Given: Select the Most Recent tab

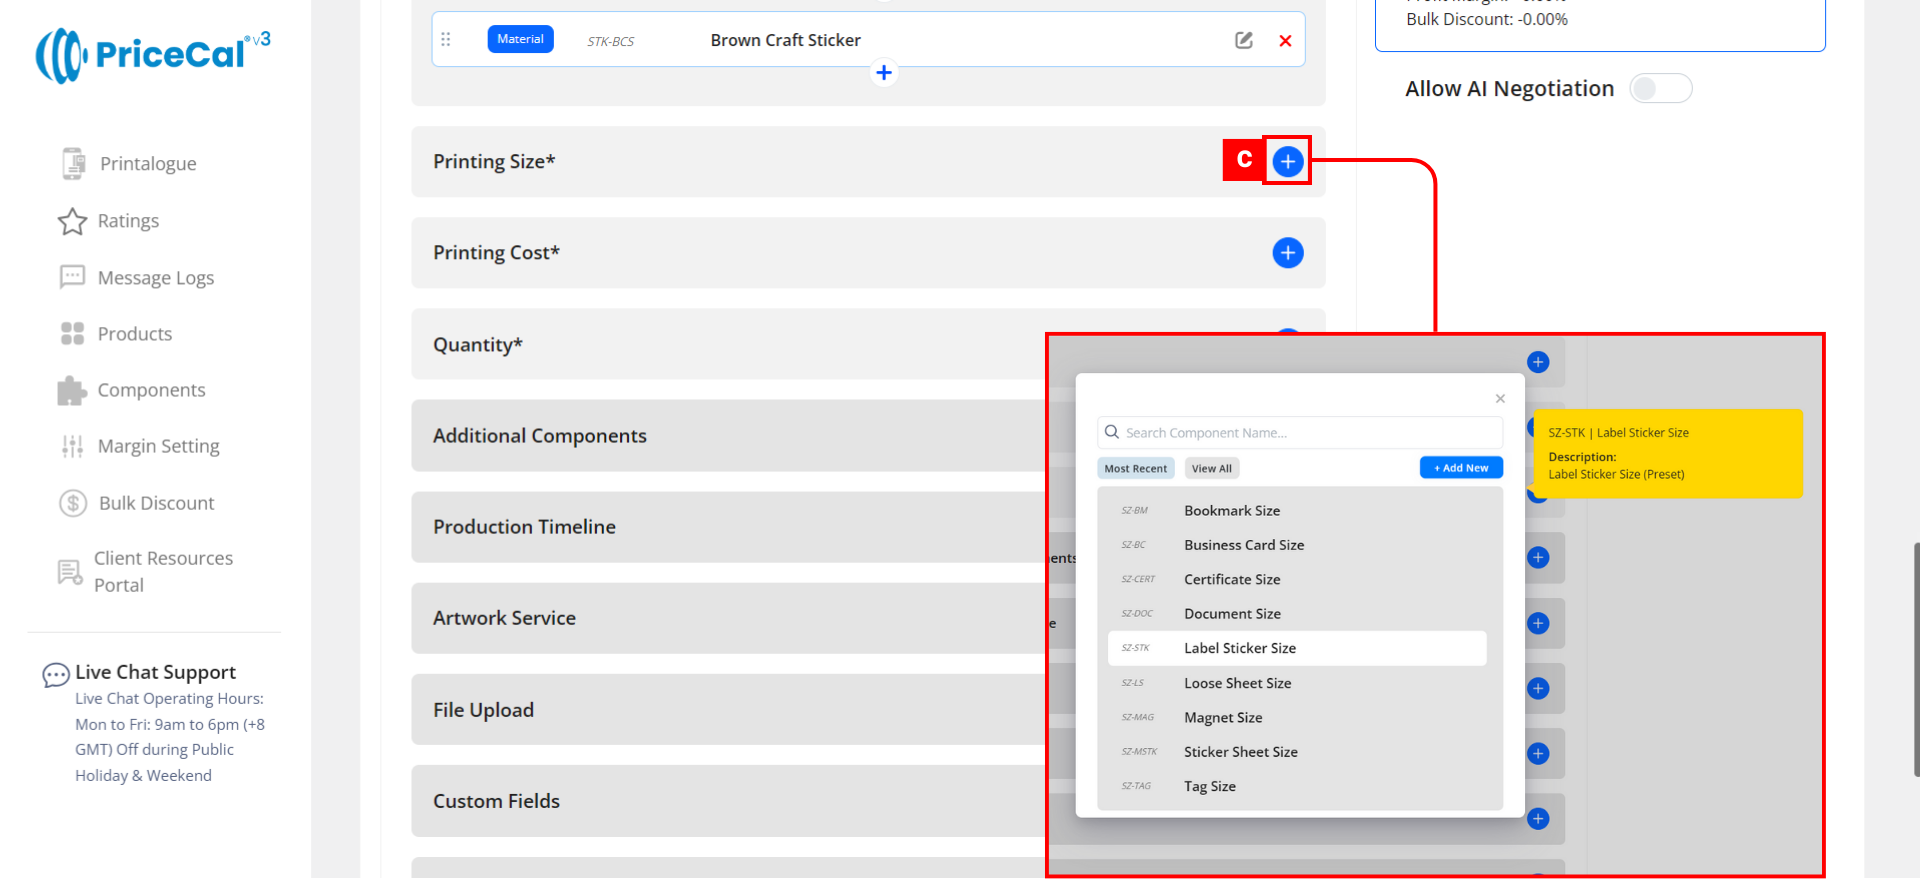Looking at the screenshot, I should click(x=1135, y=468).
